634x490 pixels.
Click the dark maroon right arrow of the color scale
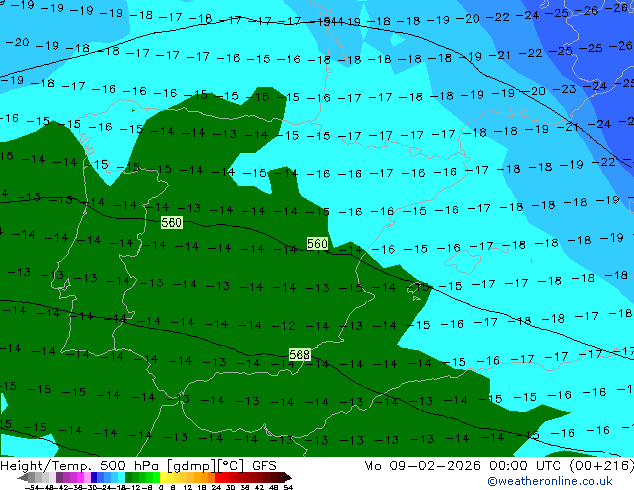click(287, 477)
